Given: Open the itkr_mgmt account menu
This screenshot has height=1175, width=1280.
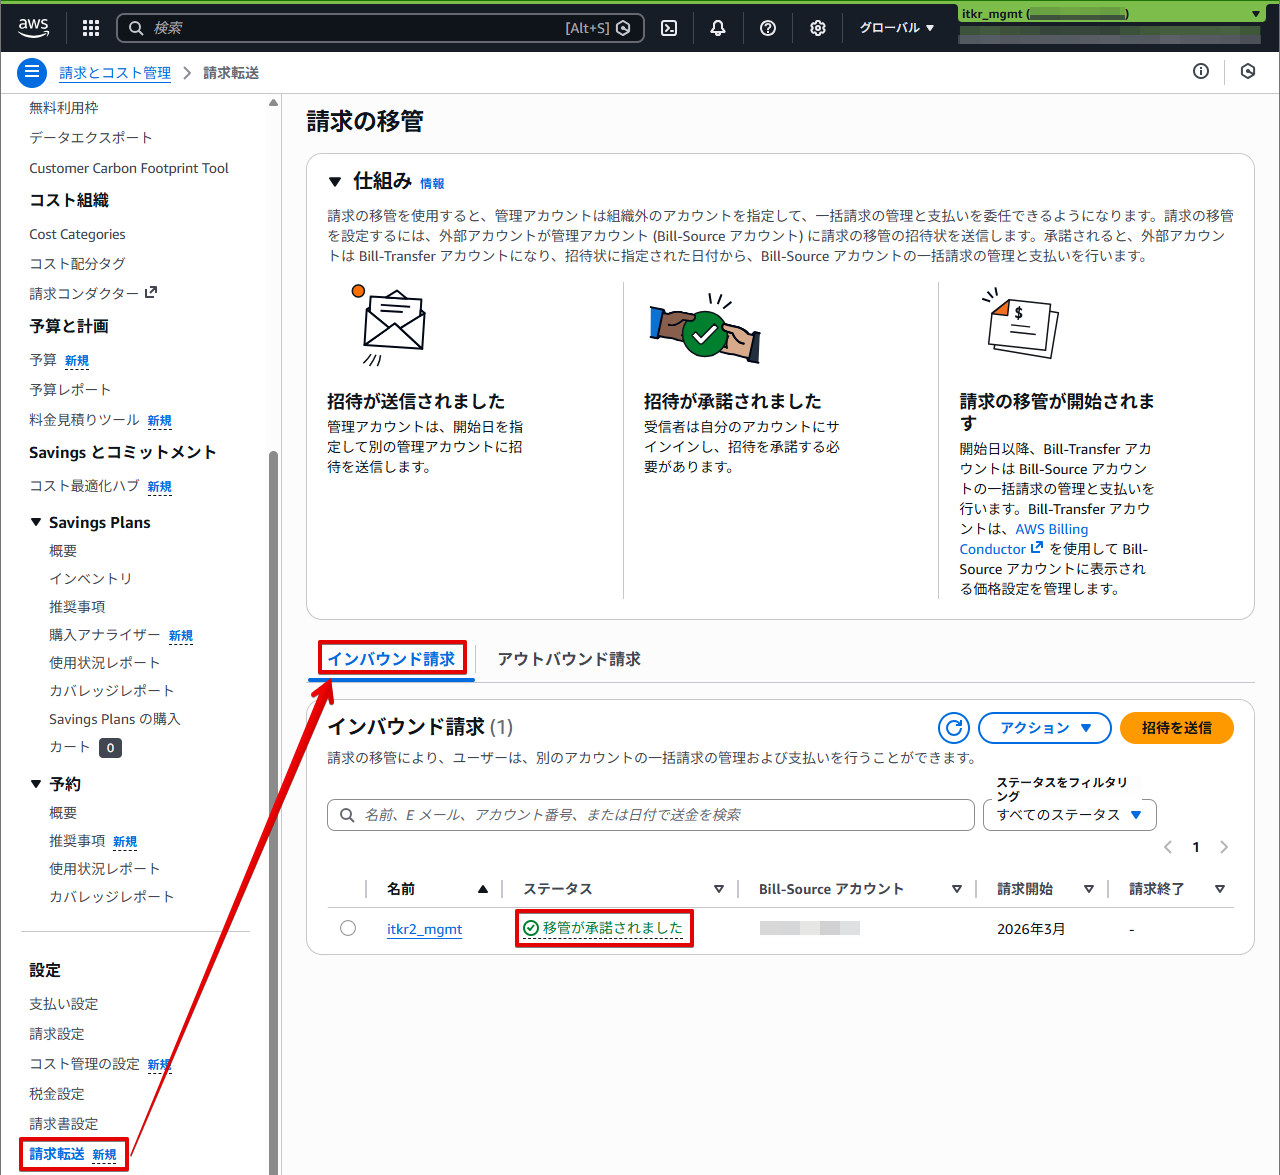Looking at the screenshot, I should pos(1112,14).
